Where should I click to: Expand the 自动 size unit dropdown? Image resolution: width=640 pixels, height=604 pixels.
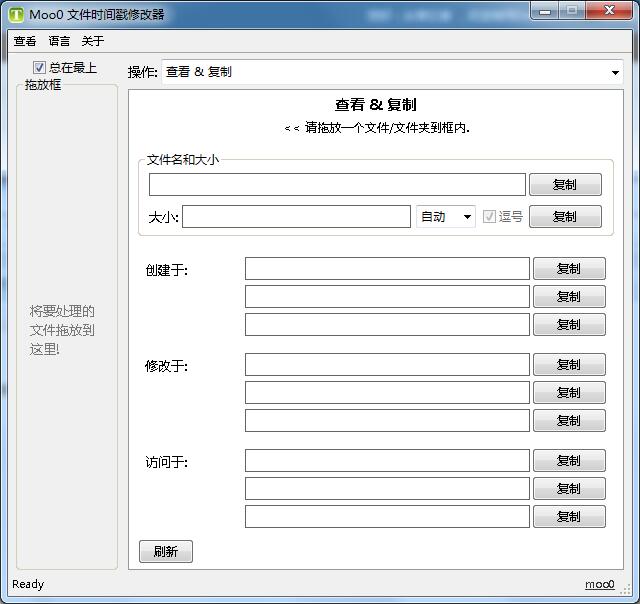click(x=445, y=216)
